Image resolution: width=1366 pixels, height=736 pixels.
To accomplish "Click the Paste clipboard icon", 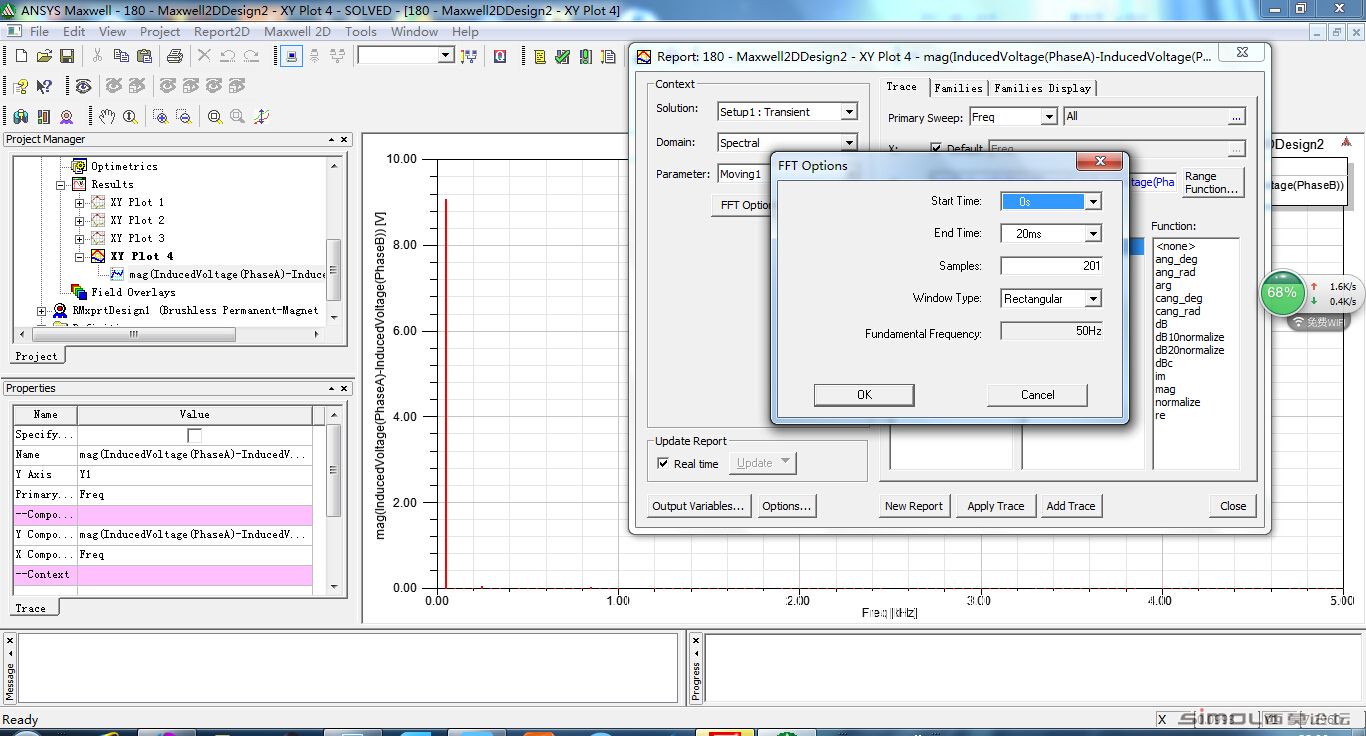I will click(145, 57).
